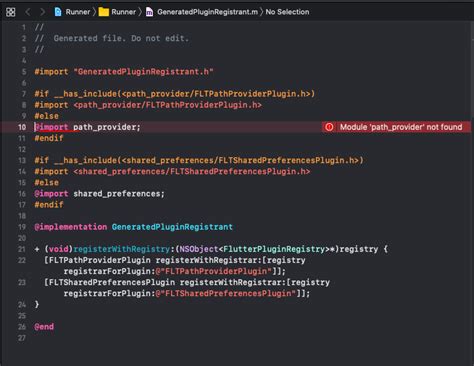Place the cursor on '@import shared_preferences;'
Viewport: 474px width, 366px height.
pos(99,194)
